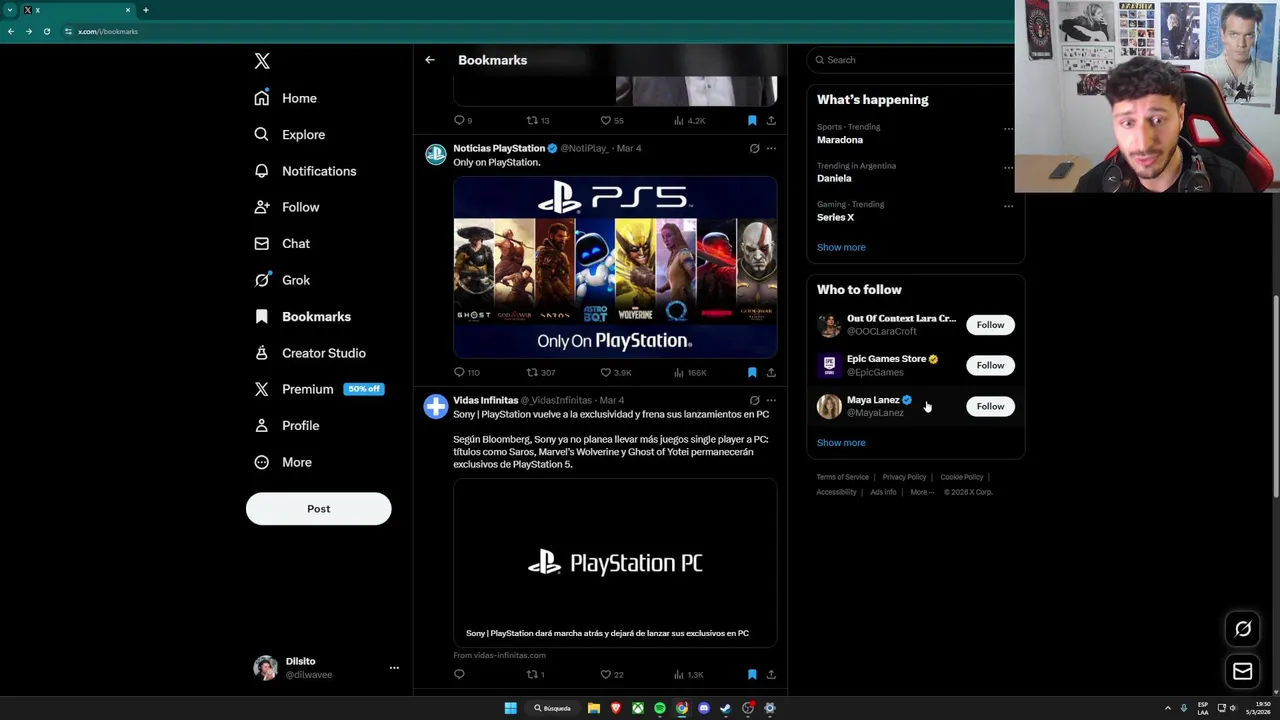Open Discord from the taskbar
This screenshot has height=720, width=1280.
(704, 708)
